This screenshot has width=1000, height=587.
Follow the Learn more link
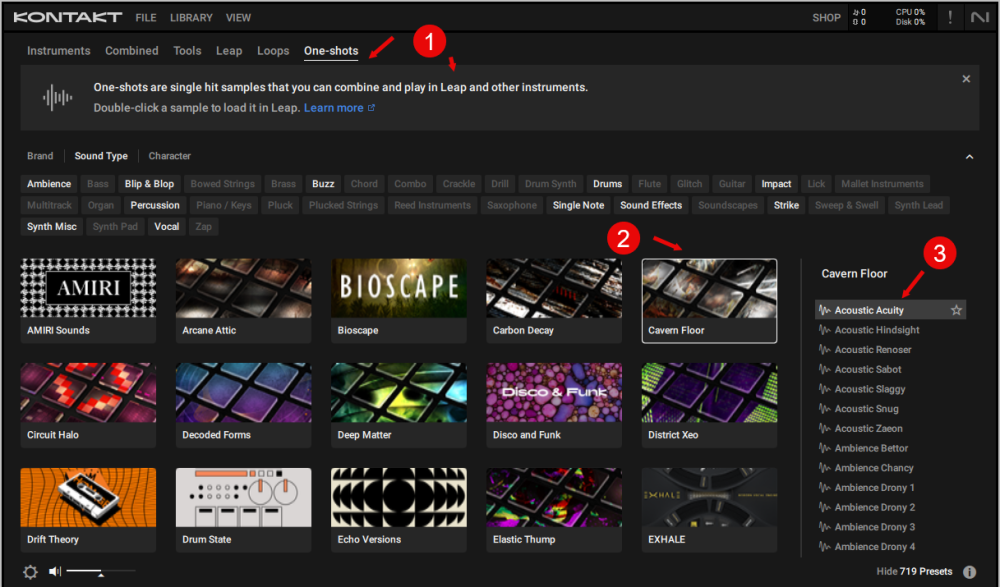[339, 108]
